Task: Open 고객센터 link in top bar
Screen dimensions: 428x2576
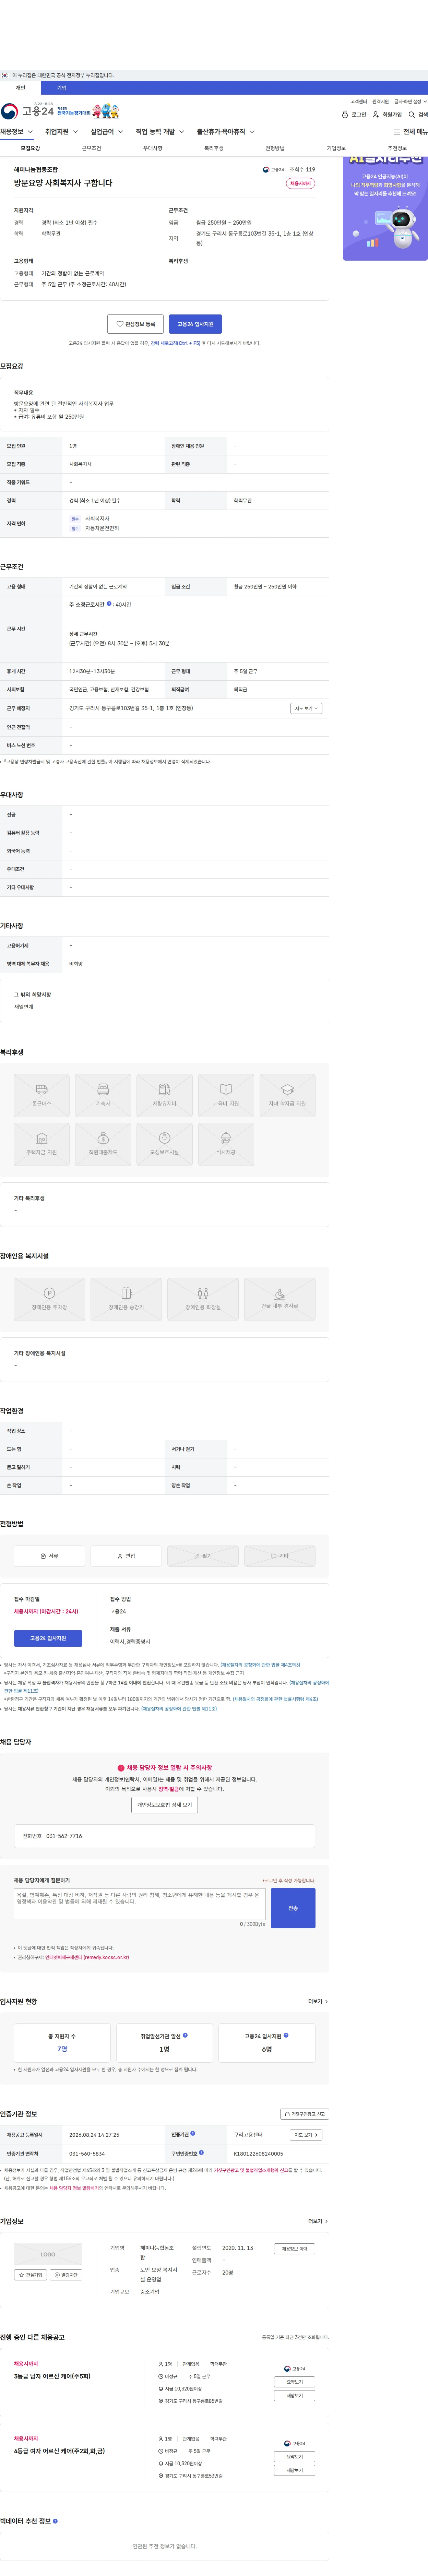Action: (358, 101)
